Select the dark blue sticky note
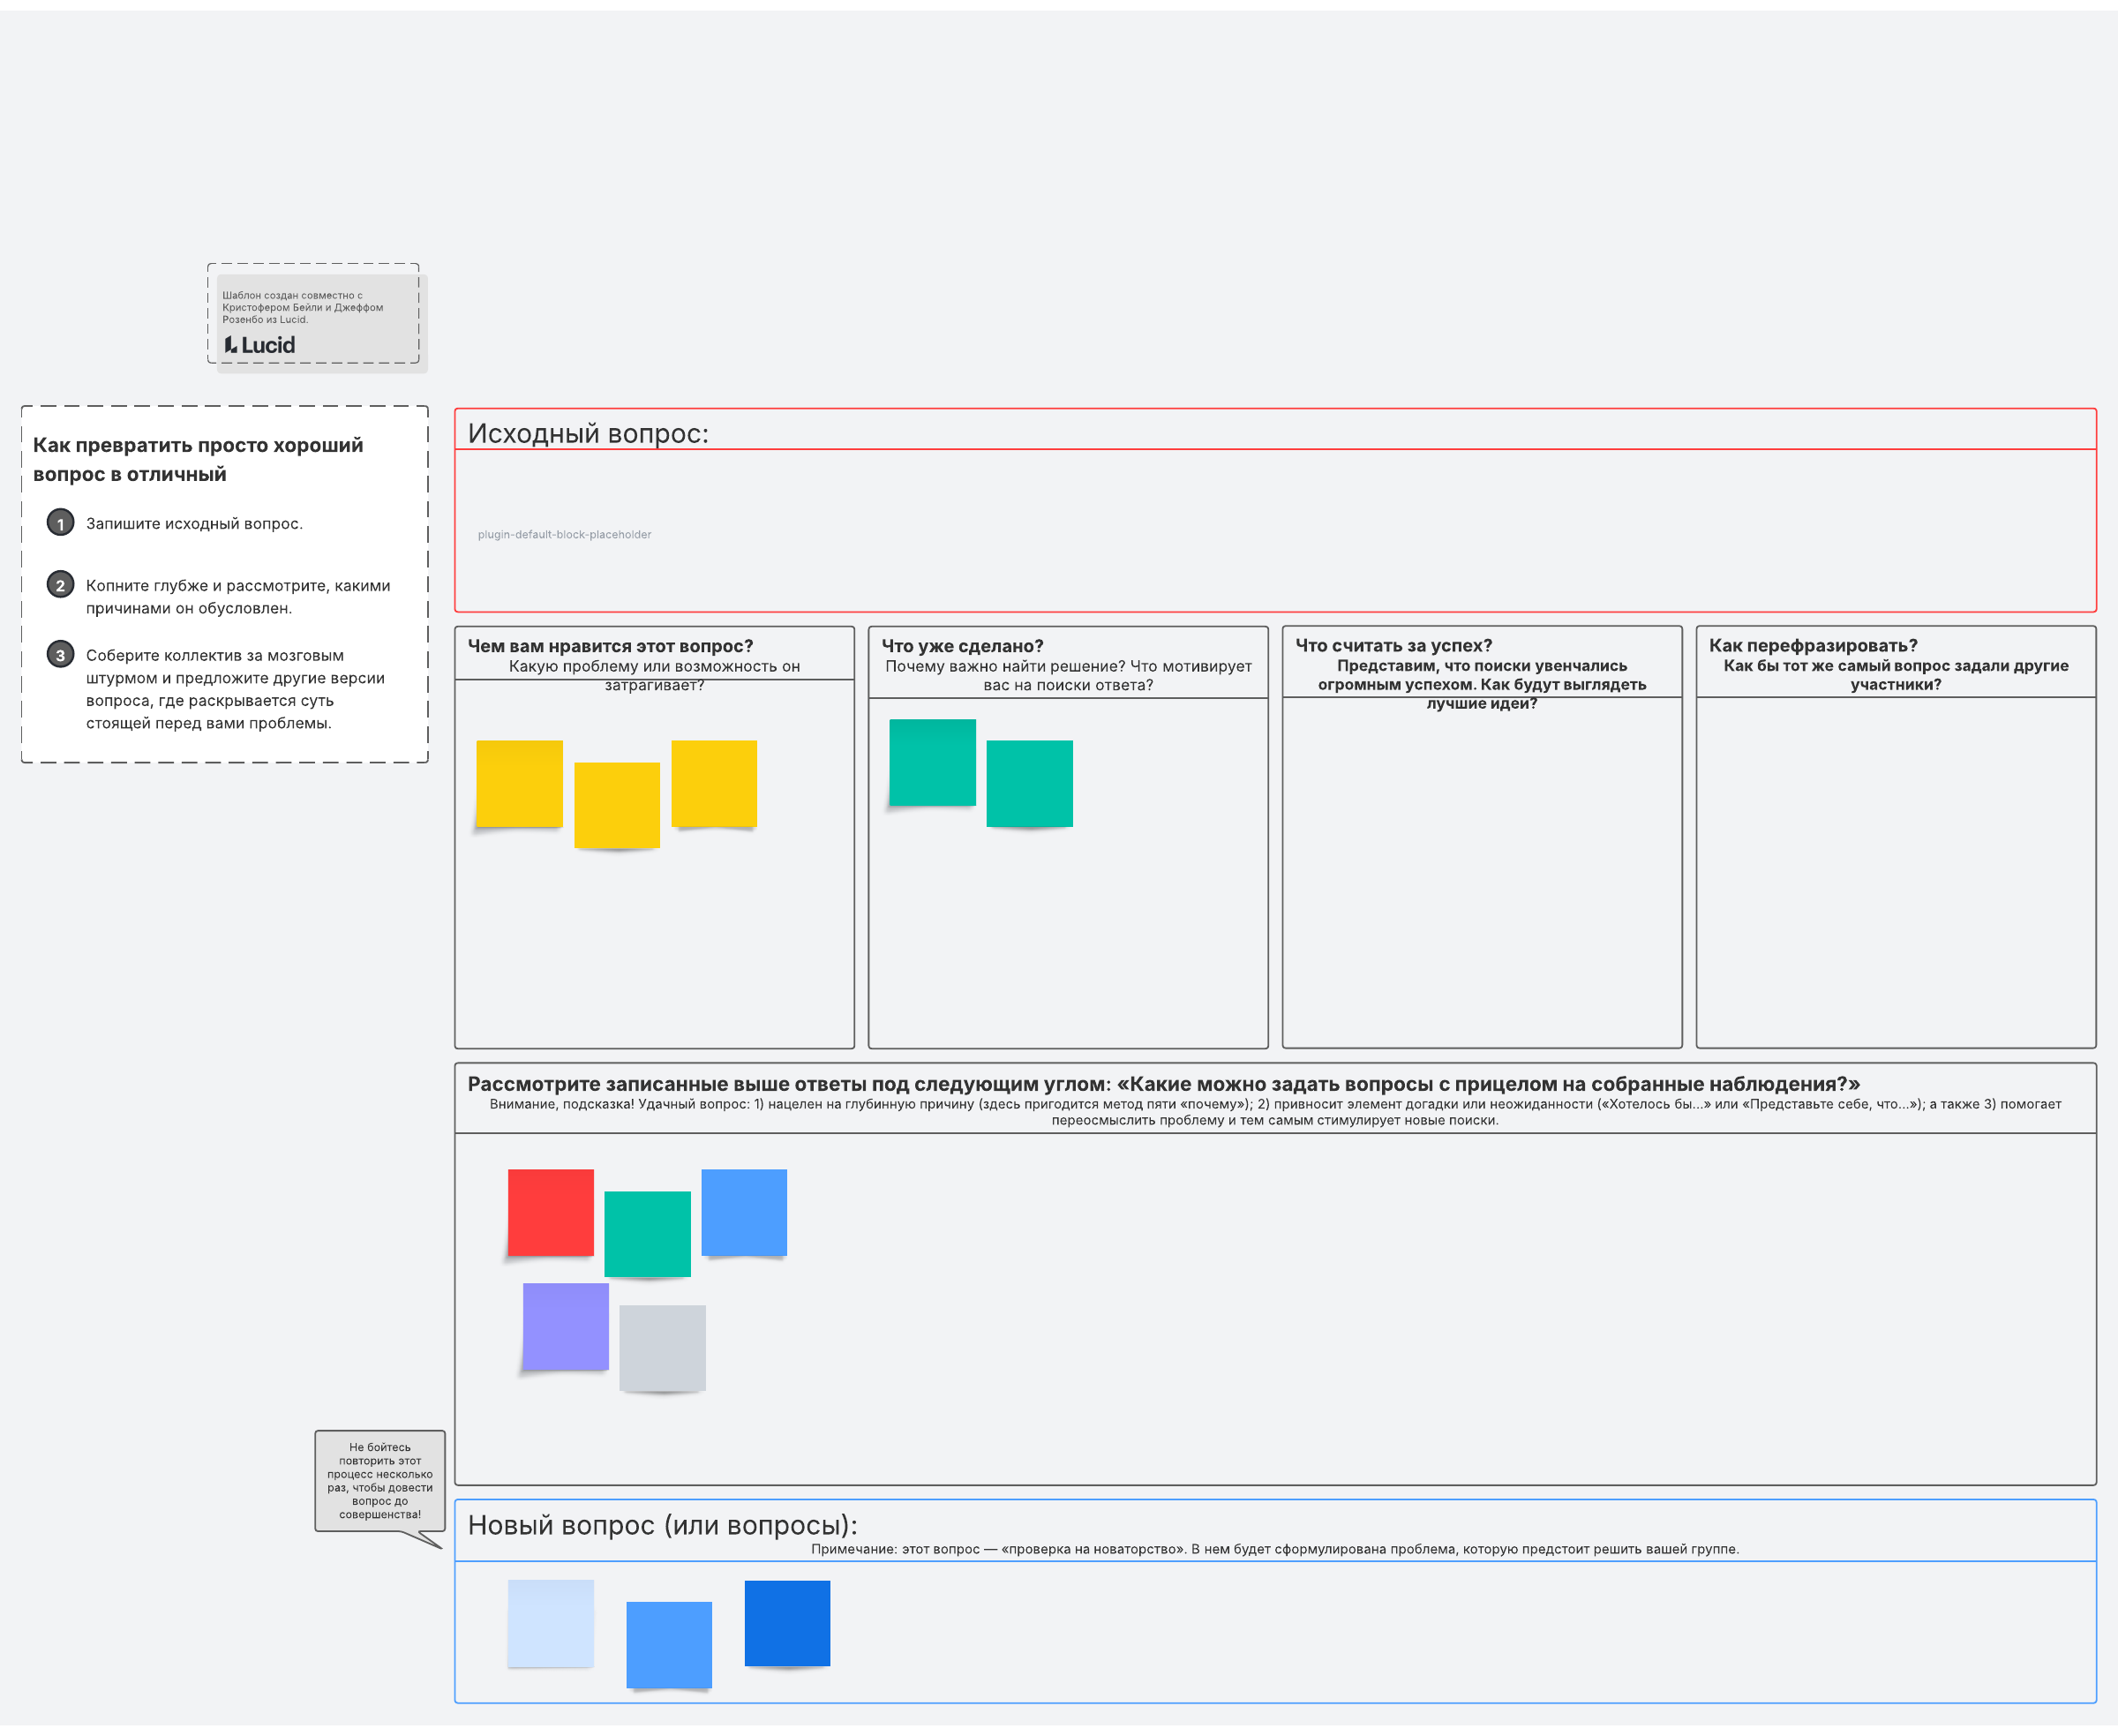Viewport: 2118px width, 1736px height. click(x=787, y=1623)
